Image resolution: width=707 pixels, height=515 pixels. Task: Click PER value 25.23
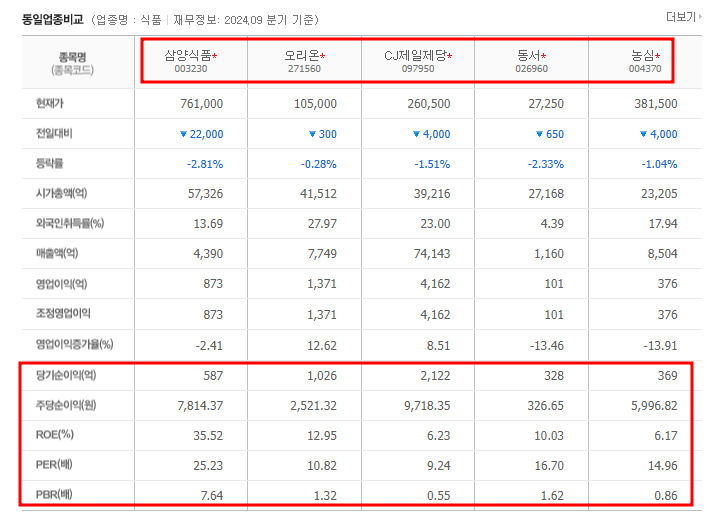coord(208,465)
